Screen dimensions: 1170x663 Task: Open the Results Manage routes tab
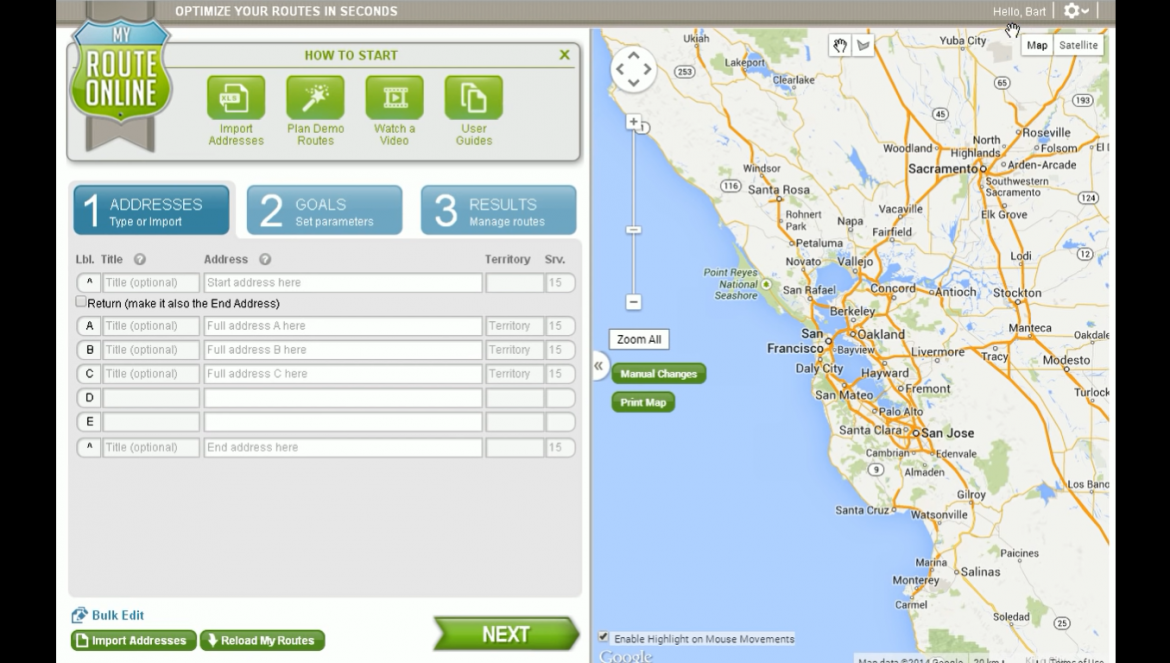click(x=499, y=210)
